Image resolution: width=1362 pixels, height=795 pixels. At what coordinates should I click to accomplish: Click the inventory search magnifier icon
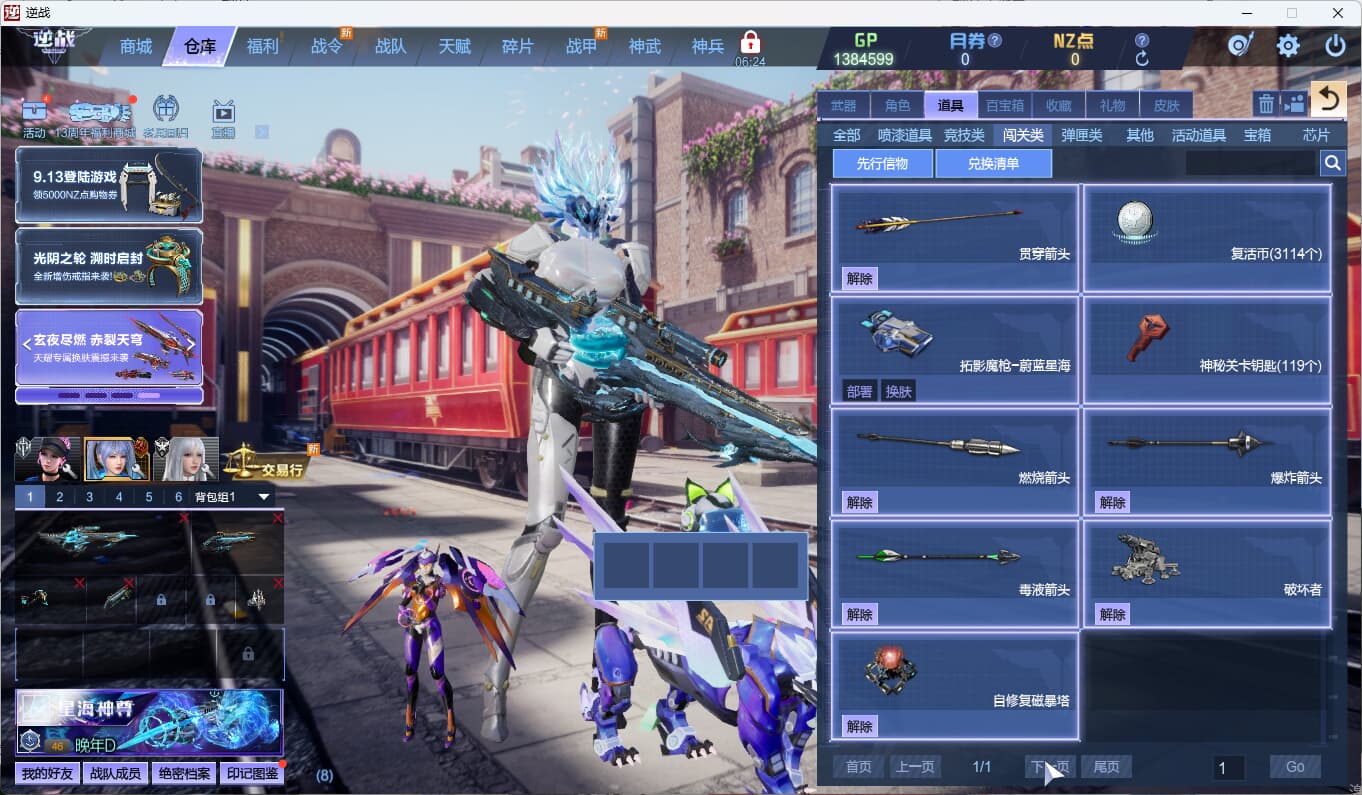click(x=1332, y=163)
